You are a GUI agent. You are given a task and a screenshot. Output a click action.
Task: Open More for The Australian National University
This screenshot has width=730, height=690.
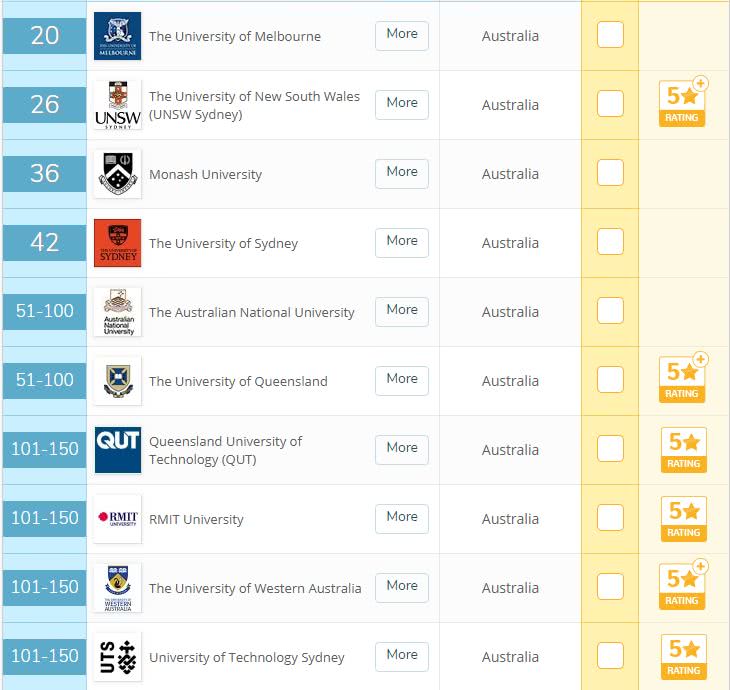pos(402,311)
